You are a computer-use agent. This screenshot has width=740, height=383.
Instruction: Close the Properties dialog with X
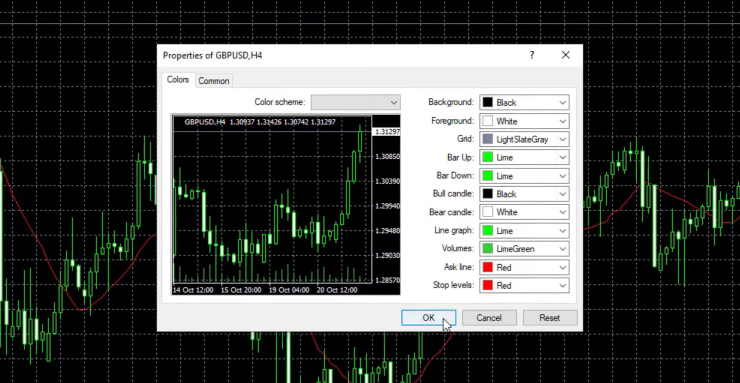tap(565, 55)
